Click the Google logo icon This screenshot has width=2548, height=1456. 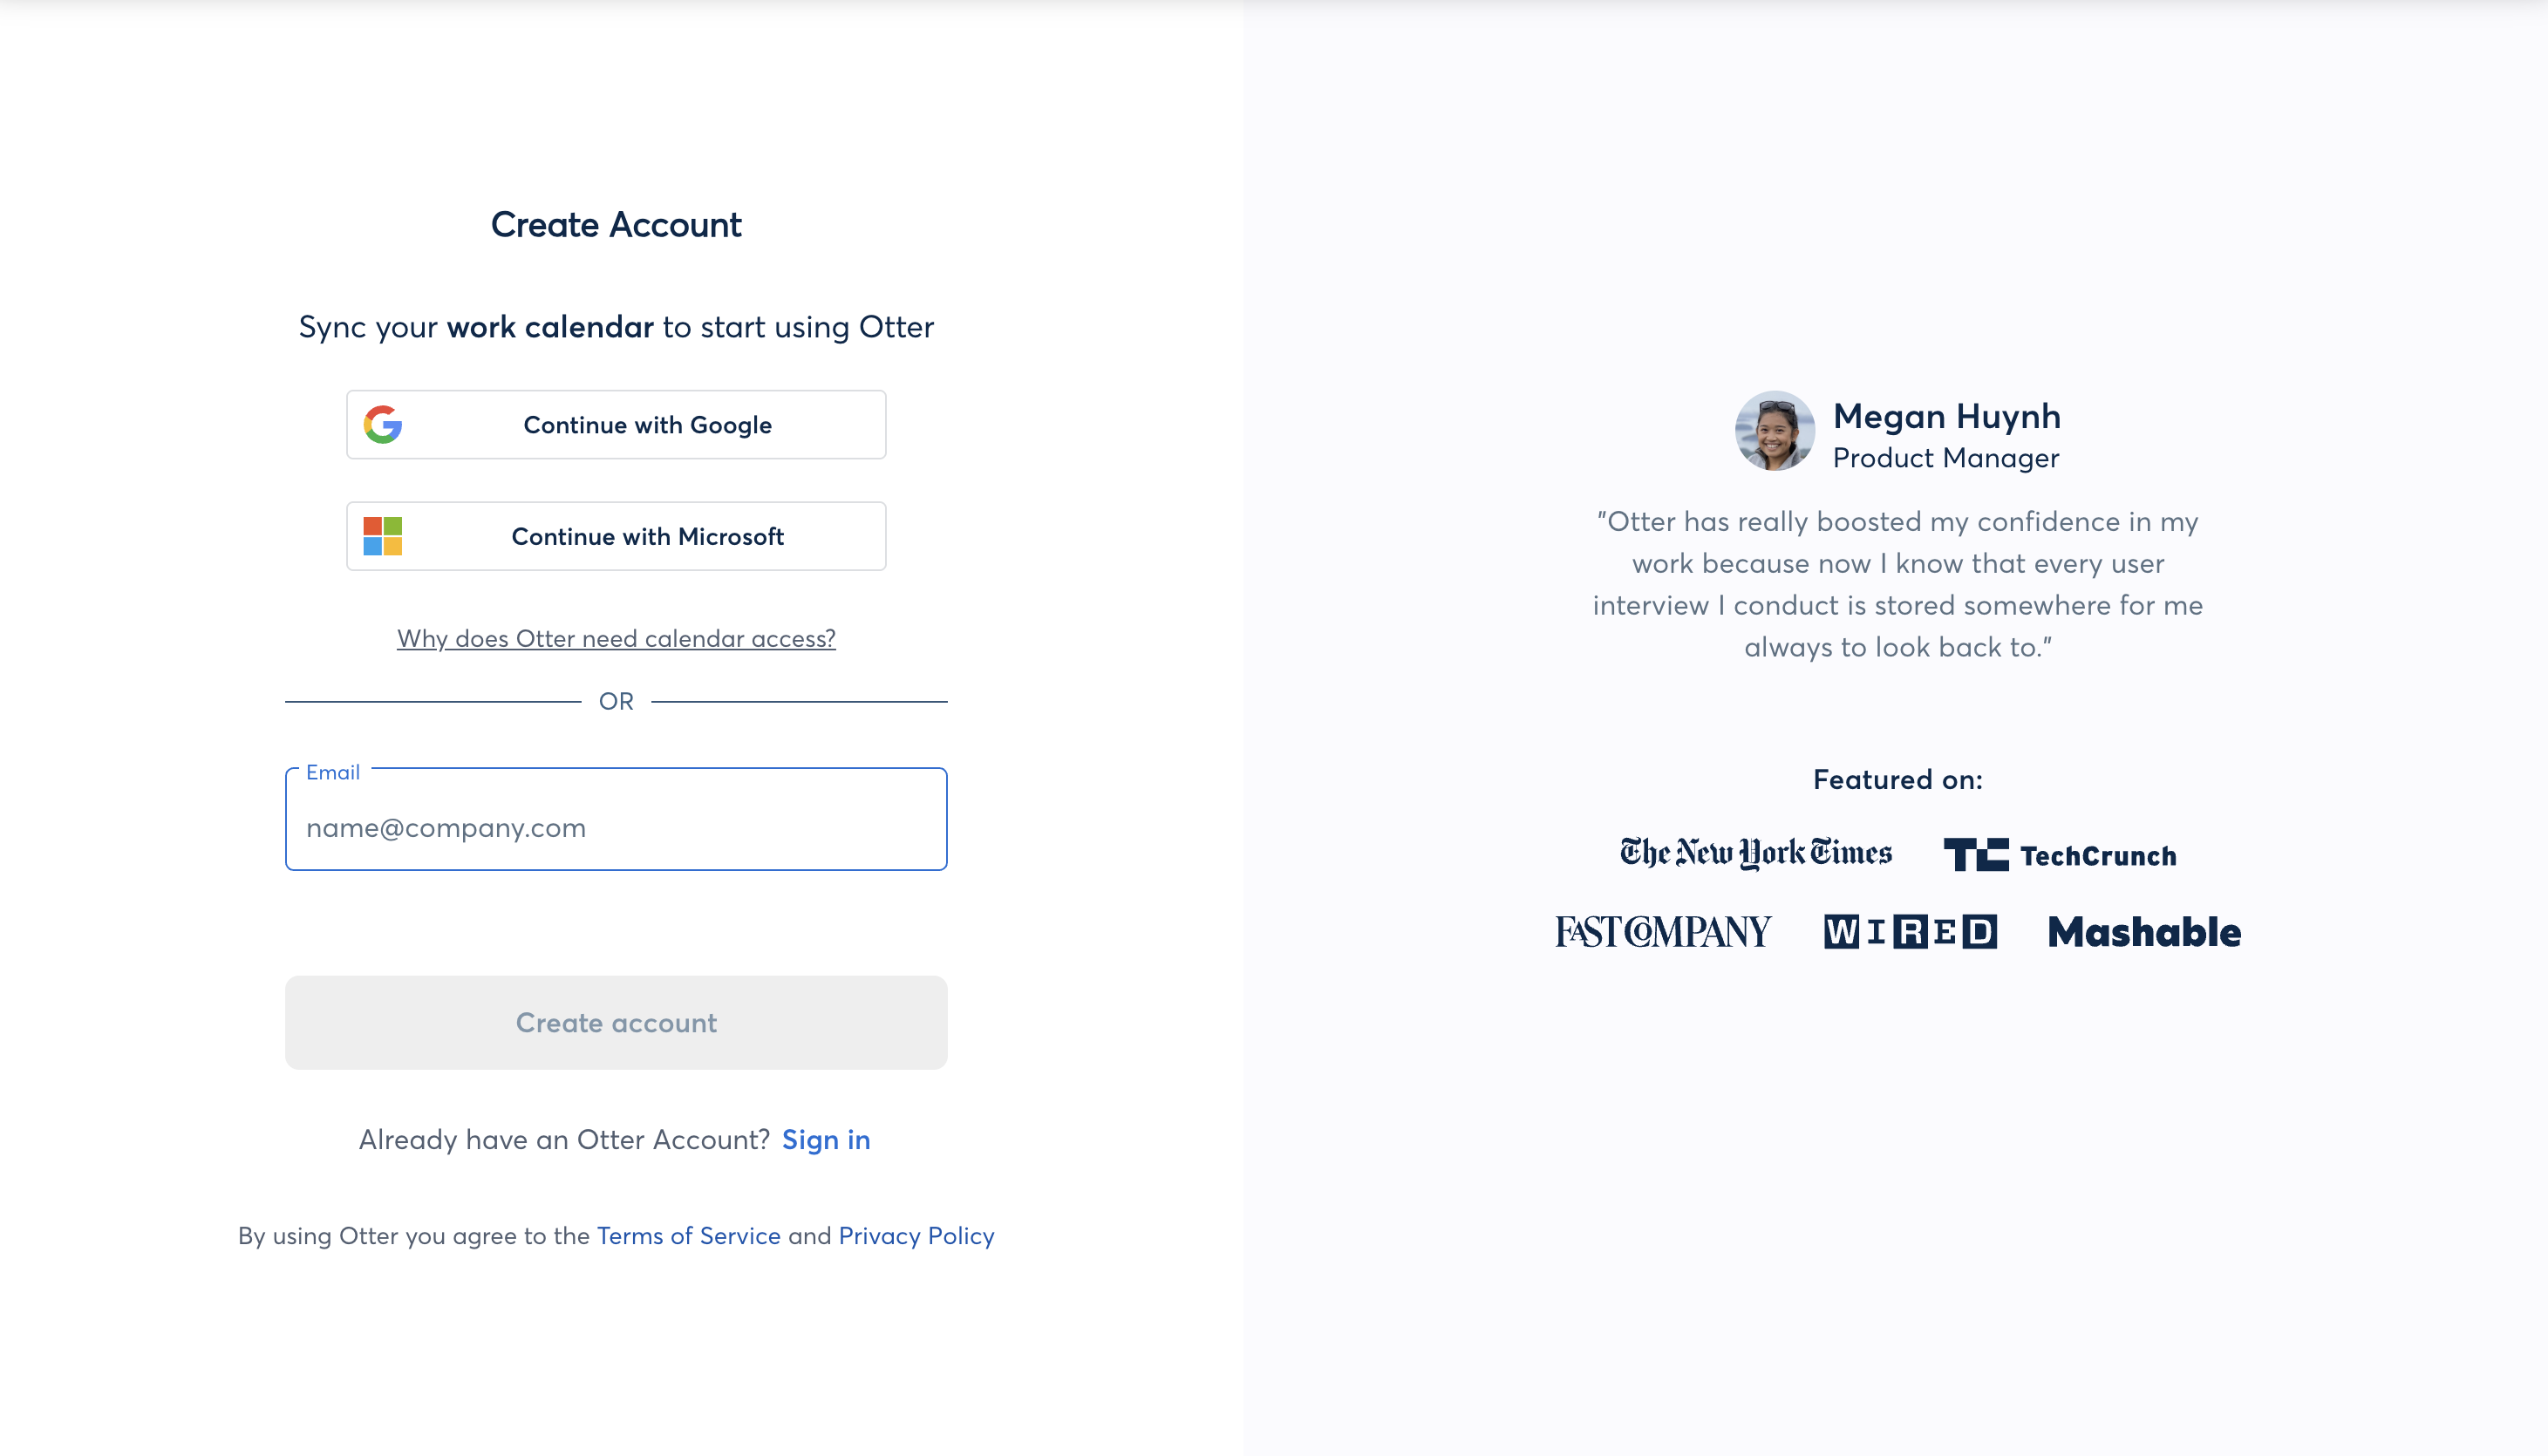(x=383, y=425)
